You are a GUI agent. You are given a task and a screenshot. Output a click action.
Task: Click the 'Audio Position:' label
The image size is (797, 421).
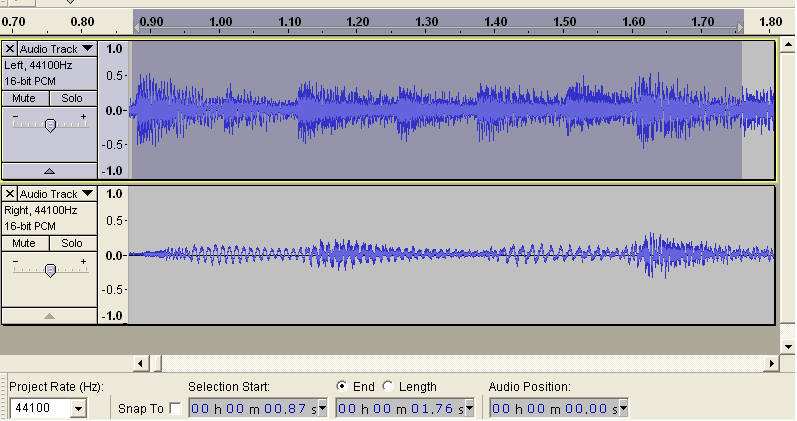[530, 387]
